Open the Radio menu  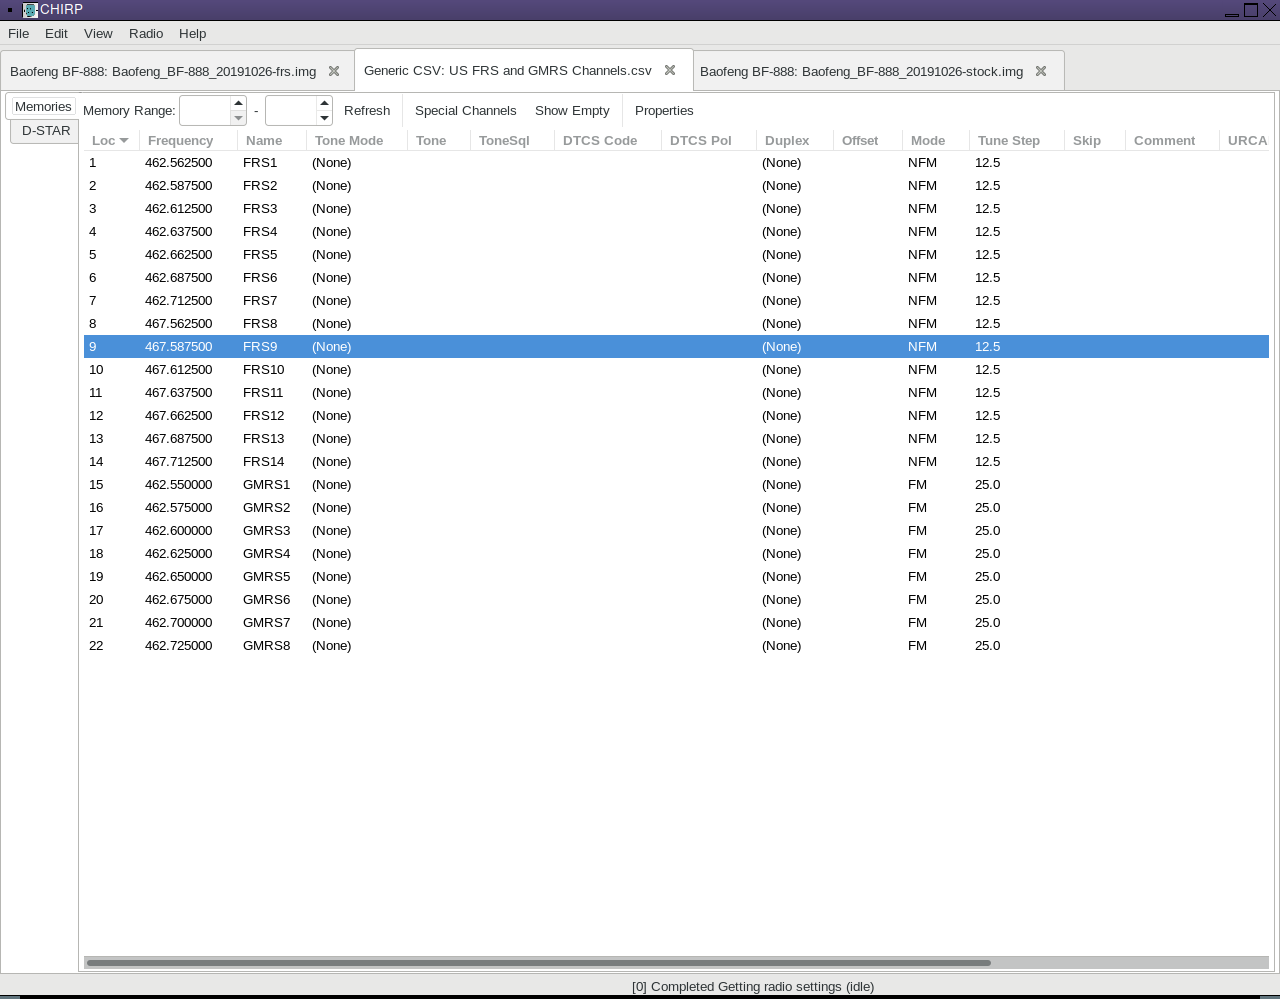pos(146,33)
